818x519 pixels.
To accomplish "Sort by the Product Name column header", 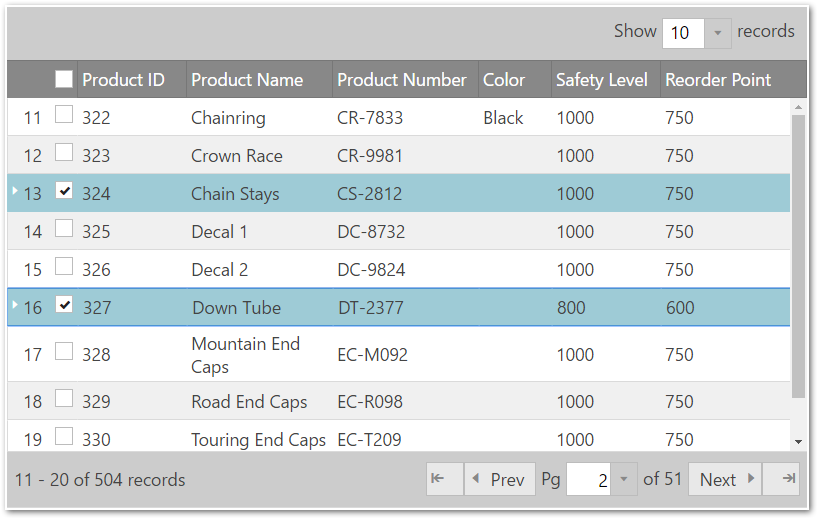I will pyautogui.click(x=247, y=80).
